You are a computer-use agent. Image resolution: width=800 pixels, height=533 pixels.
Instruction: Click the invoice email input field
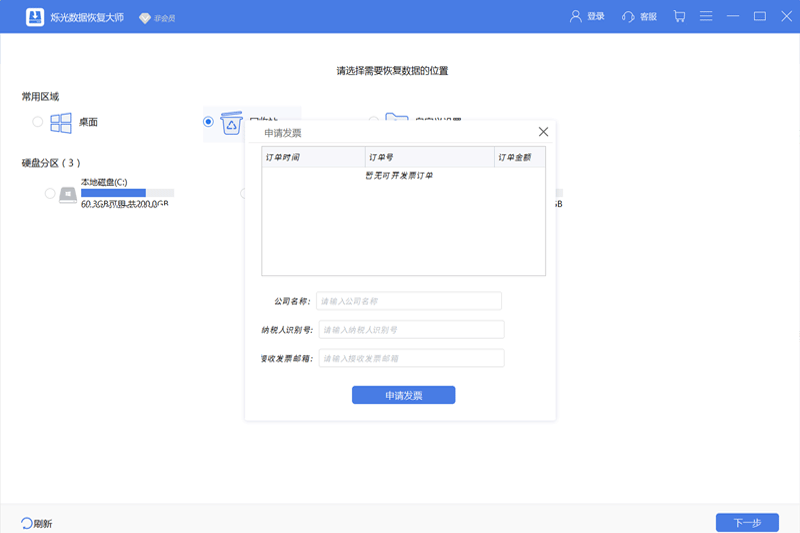411,358
